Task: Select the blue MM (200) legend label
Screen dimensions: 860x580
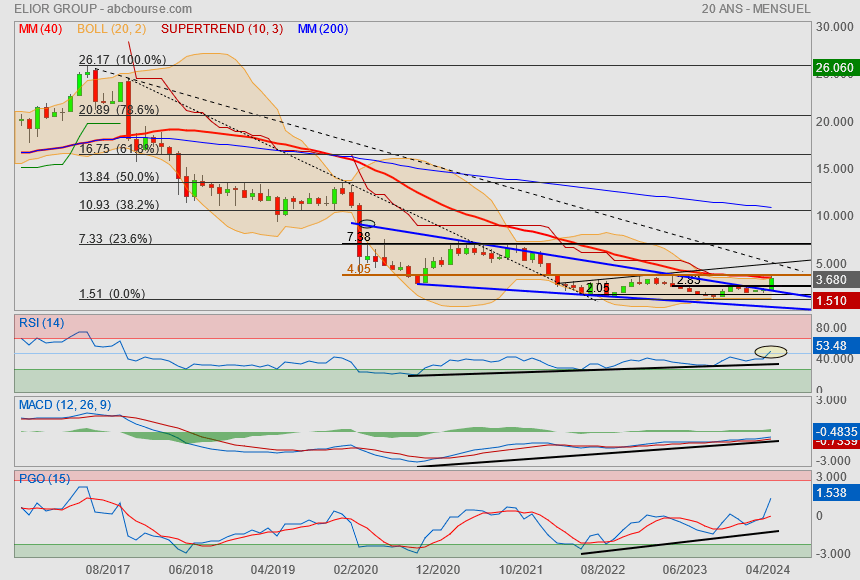Action: point(321,29)
